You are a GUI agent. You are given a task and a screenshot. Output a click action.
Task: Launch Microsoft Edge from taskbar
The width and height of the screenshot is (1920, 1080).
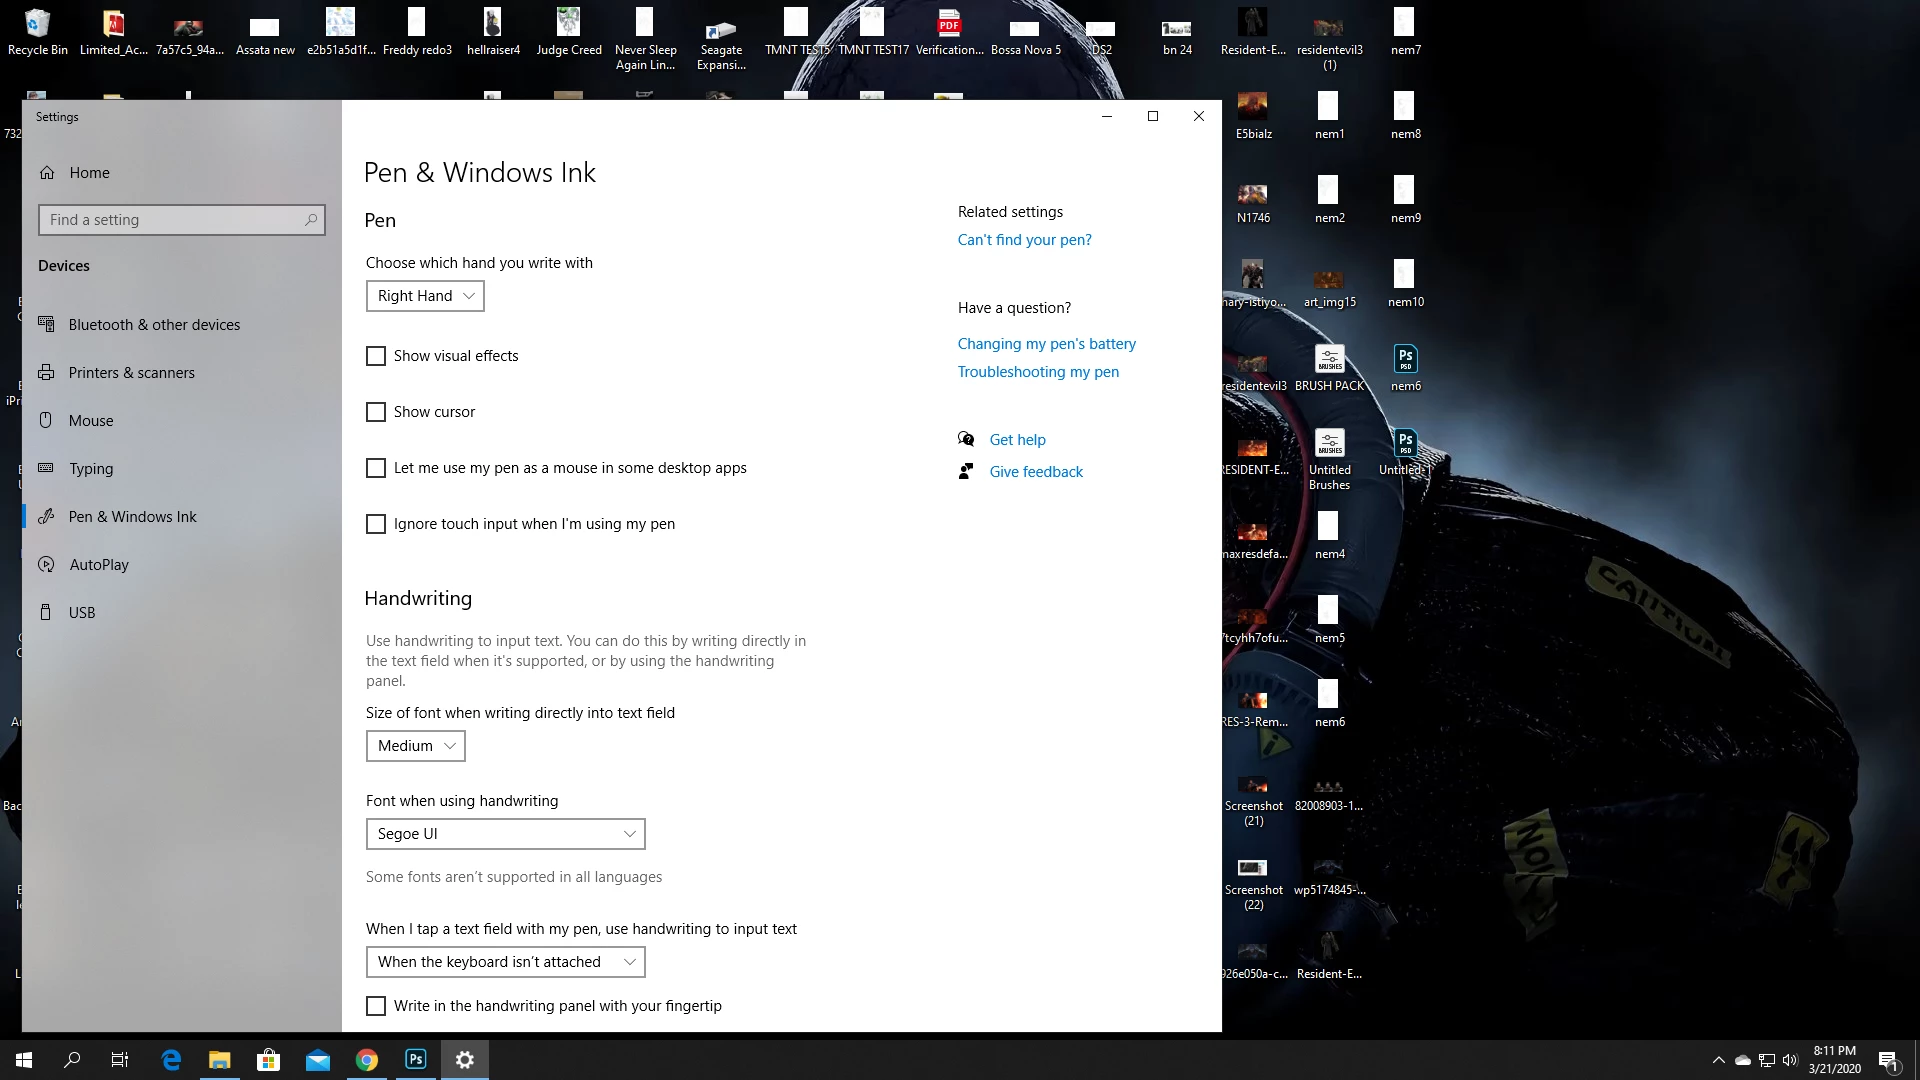(x=171, y=1060)
